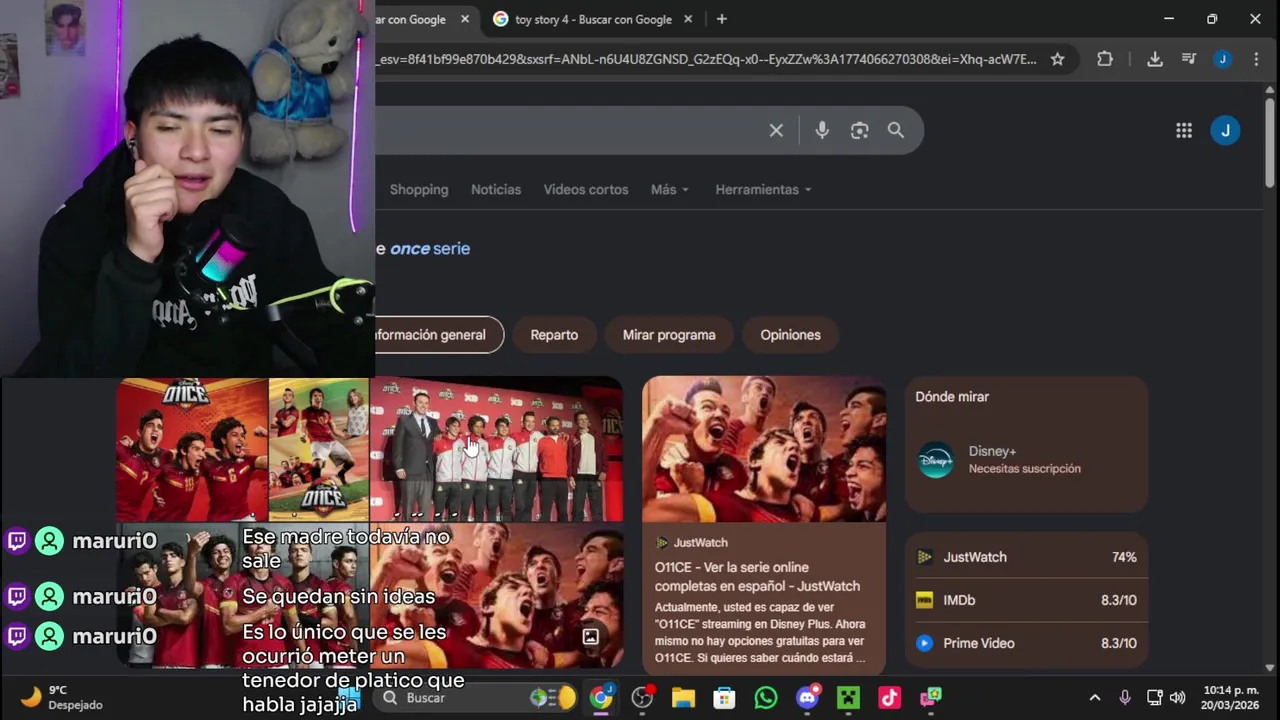The width and height of the screenshot is (1280, 720).
Task: Close the first Google search tab
Action: pyautogui.click(x=465, y=19)
